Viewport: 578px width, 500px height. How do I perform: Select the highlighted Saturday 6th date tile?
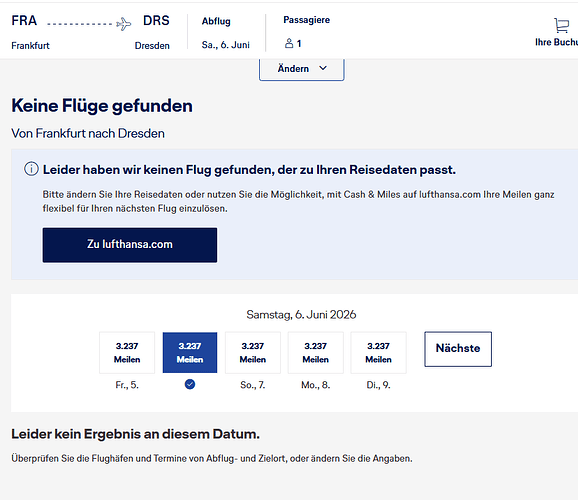[190, 353]
